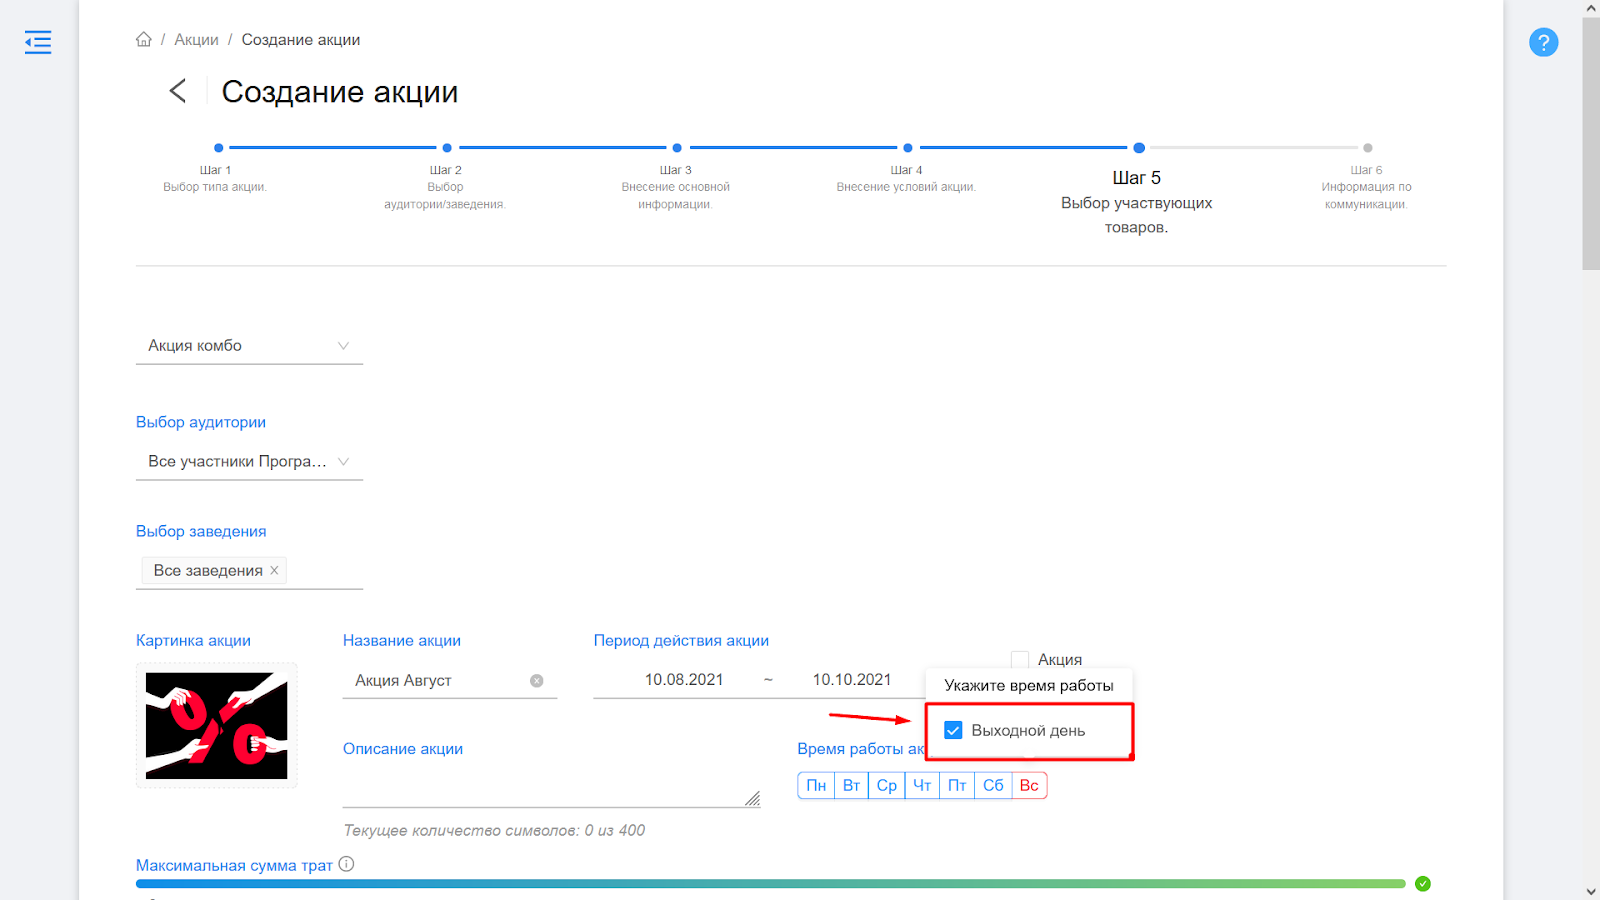Click the Период действия акции label
This screenshot has width=1600, height=900.
point(681,641)
